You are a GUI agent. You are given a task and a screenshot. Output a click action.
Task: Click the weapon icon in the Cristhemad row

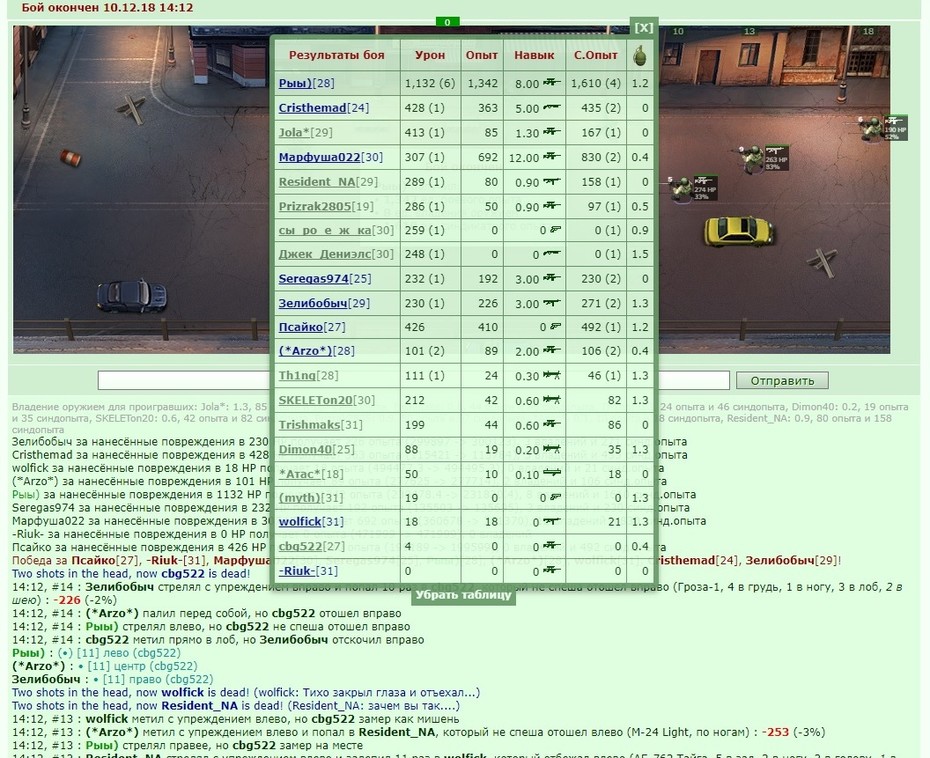[552, 107]
